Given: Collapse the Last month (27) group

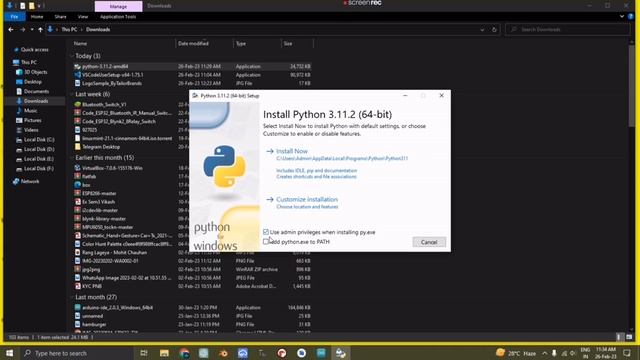Looking at the screenshot, I should coord(72,297).
